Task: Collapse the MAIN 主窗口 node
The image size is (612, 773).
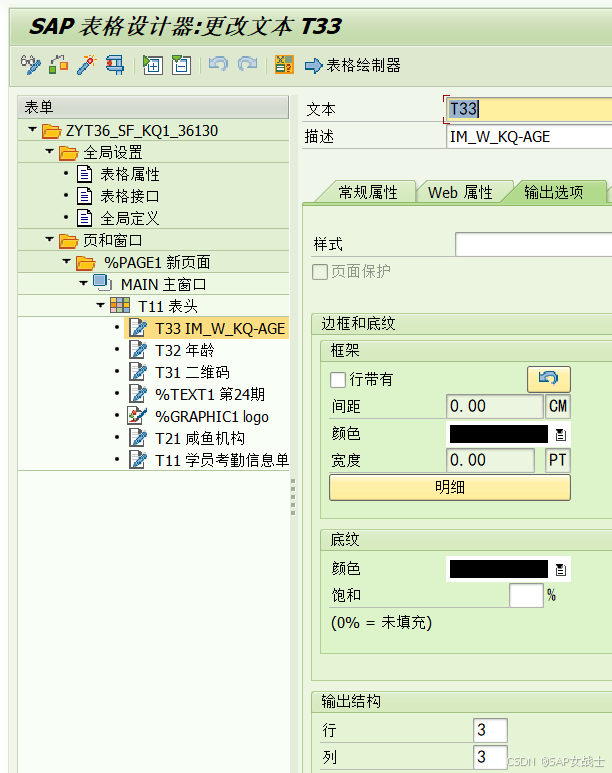Action: [x=84, y=283]
